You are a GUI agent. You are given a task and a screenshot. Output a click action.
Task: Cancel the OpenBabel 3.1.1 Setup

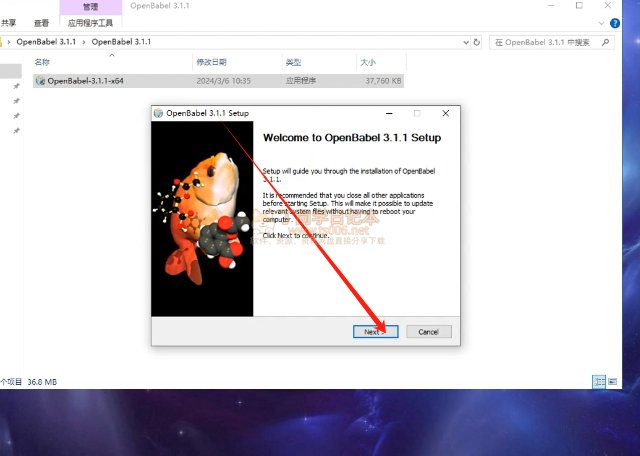pyautogui.click(x=429, y=331)
